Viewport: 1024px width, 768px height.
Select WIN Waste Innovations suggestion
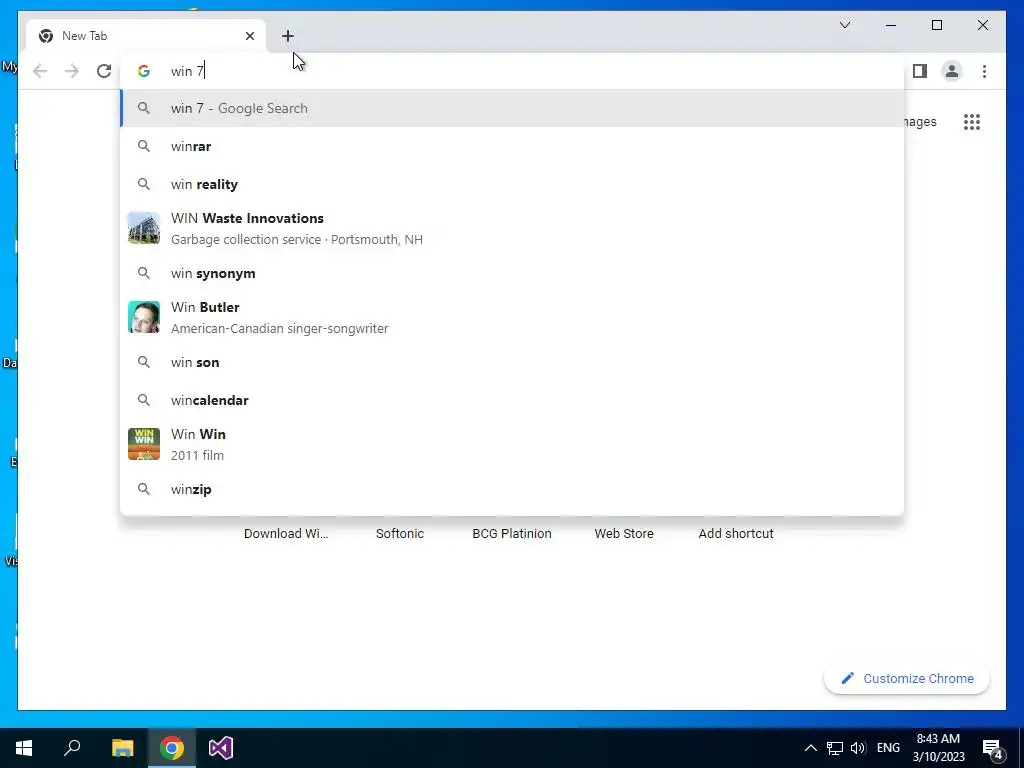tap(512, 229)
